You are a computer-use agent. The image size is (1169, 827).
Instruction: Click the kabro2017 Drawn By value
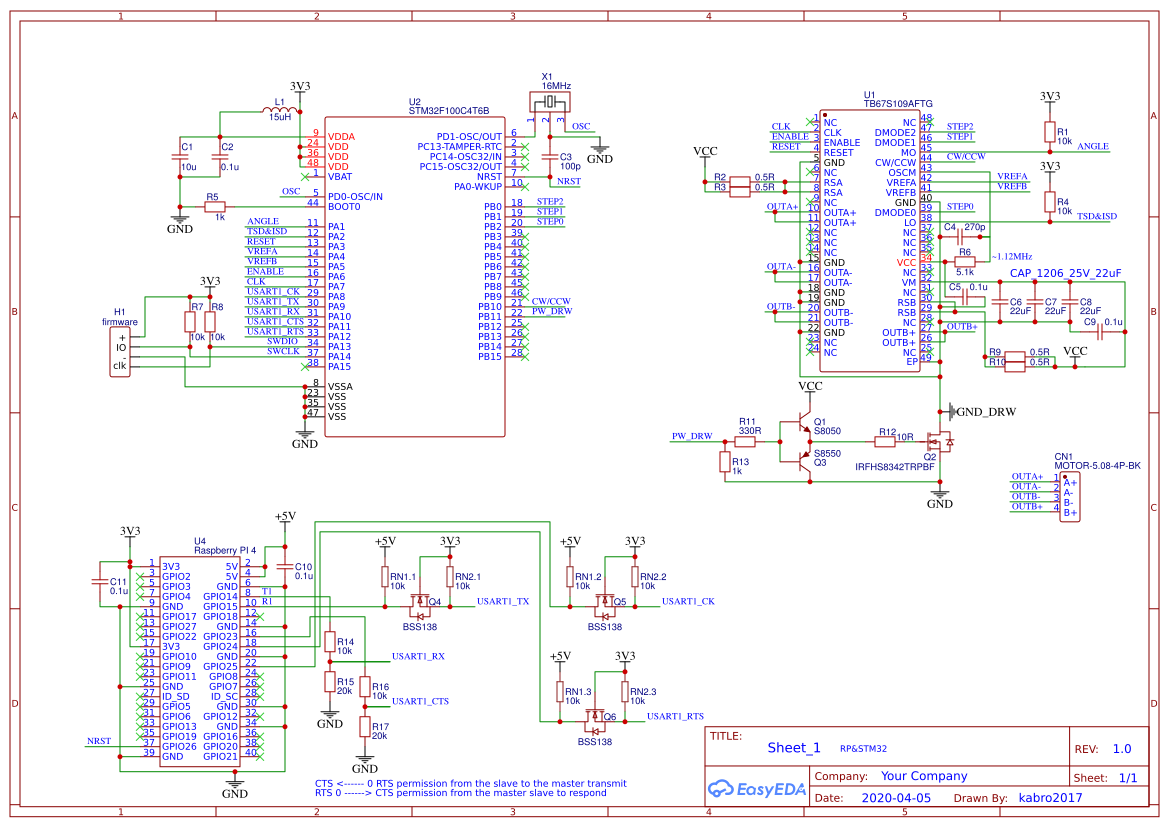coord(1050,798)
